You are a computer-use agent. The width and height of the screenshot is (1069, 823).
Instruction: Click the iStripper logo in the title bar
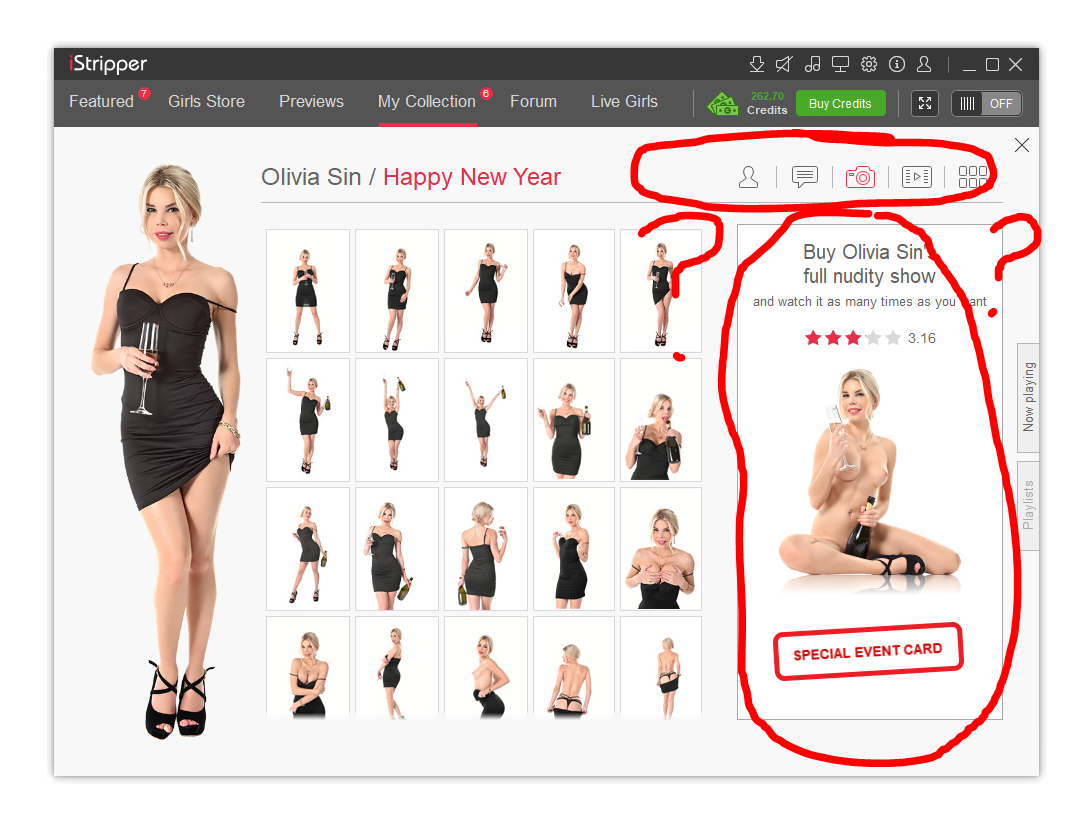pos(108,64)
